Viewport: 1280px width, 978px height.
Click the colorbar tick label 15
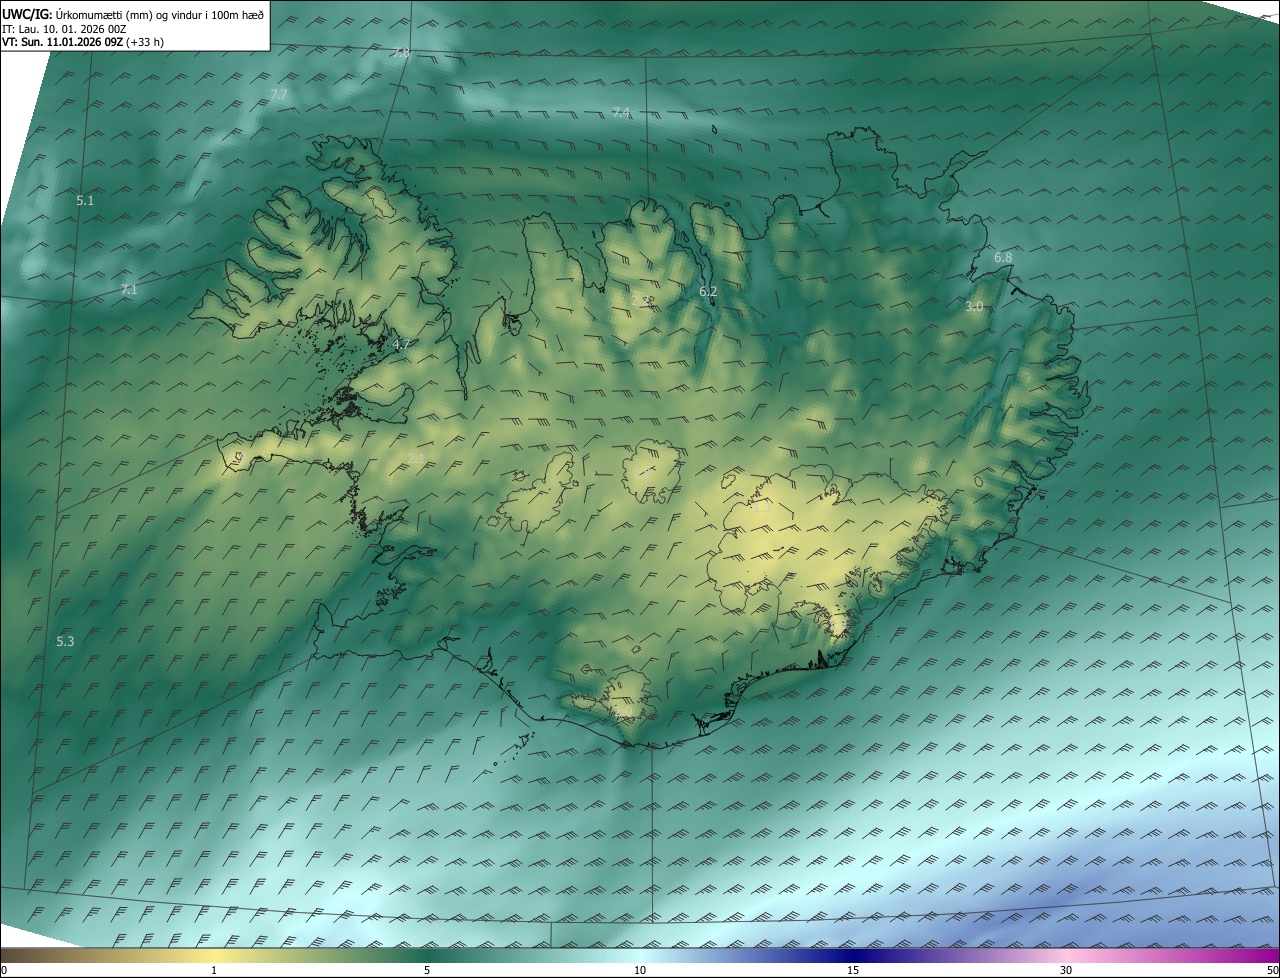click(853, 971)
